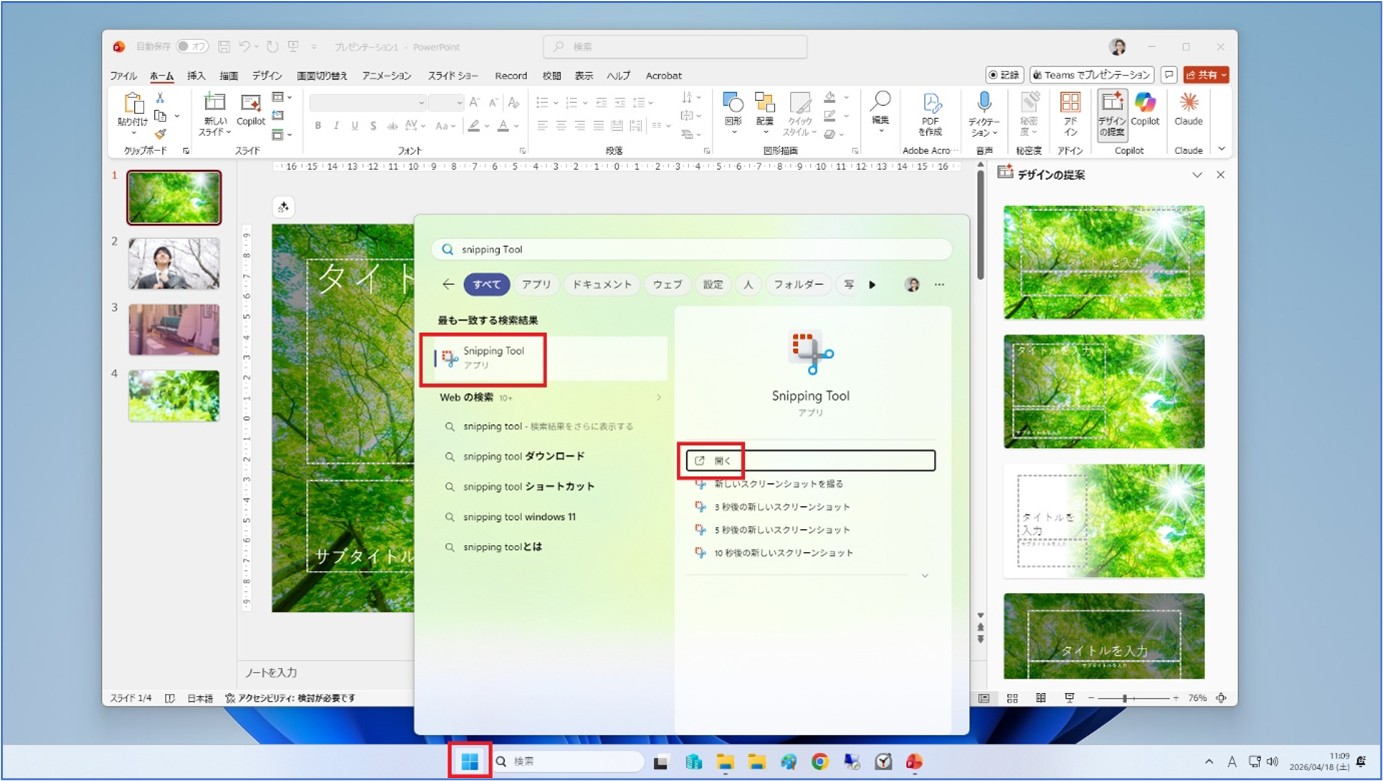Viewport: 1383px width, 781px height.
Task: Click the 共有 share button
Action: 1206,75
